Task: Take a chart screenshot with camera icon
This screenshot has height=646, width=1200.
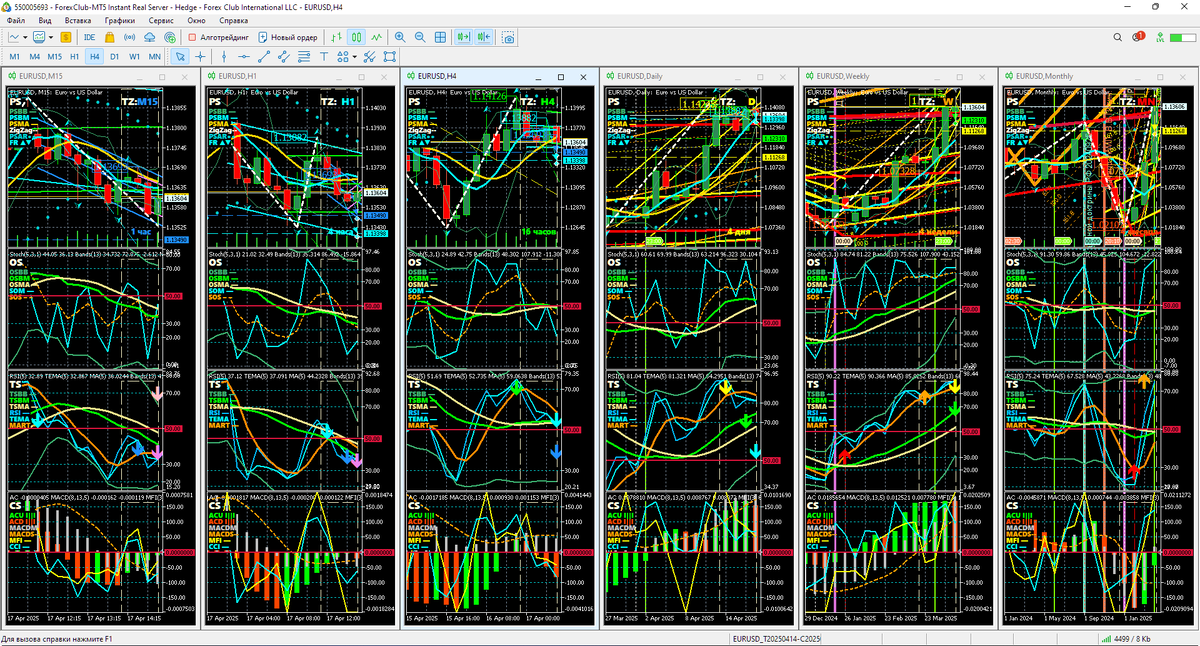Action: pos(509,37)
